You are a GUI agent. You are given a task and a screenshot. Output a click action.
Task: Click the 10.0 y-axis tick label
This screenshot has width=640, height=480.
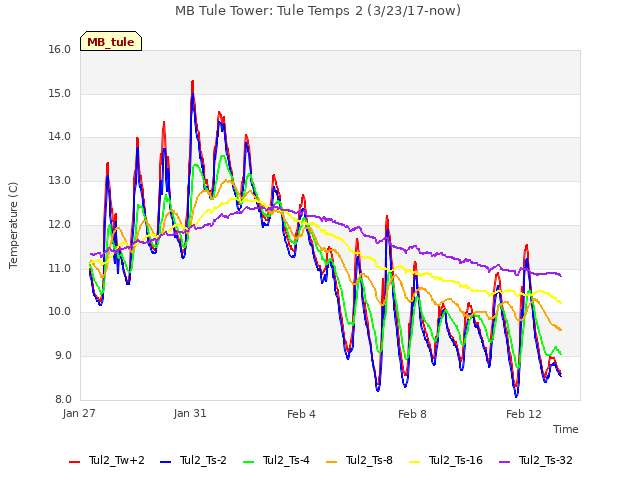click(x=60, y=312)
